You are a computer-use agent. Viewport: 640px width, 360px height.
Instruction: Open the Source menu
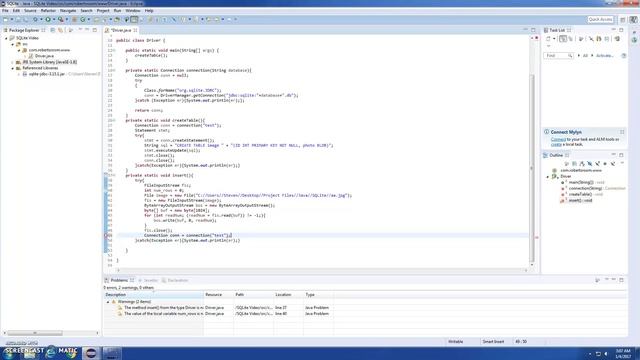click(x=30, y=11)
